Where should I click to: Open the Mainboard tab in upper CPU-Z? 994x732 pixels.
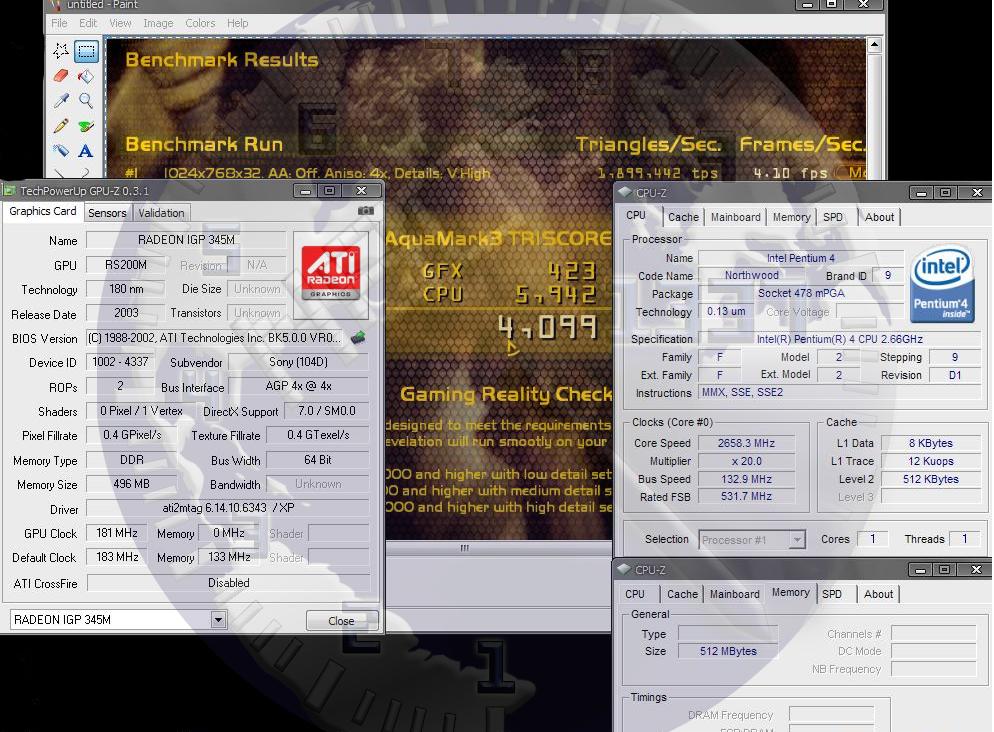click(735, 217)
